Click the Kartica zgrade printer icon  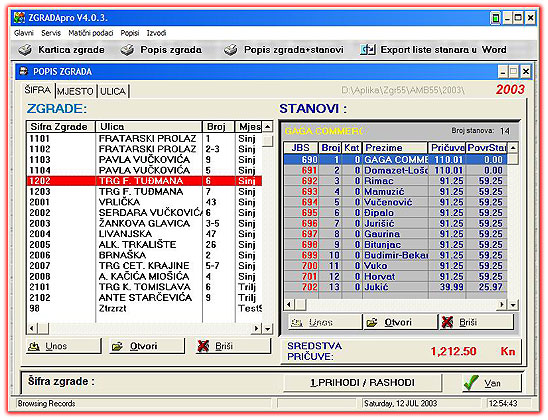pyautogui.click(x=25, y=50)
